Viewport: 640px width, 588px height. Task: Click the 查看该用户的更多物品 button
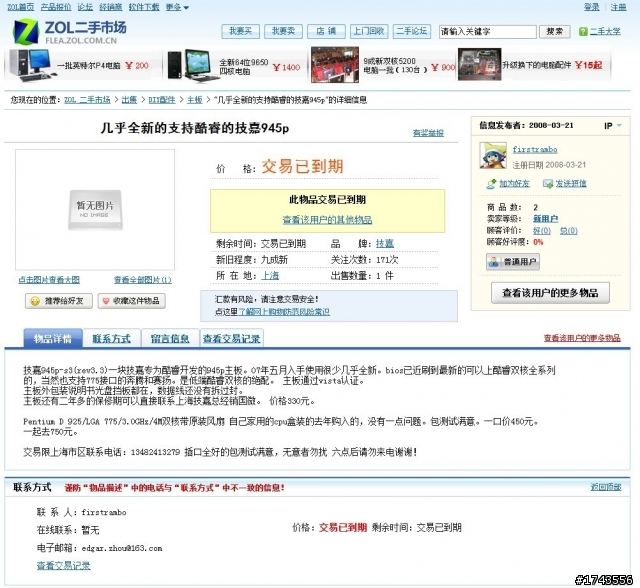550,293
